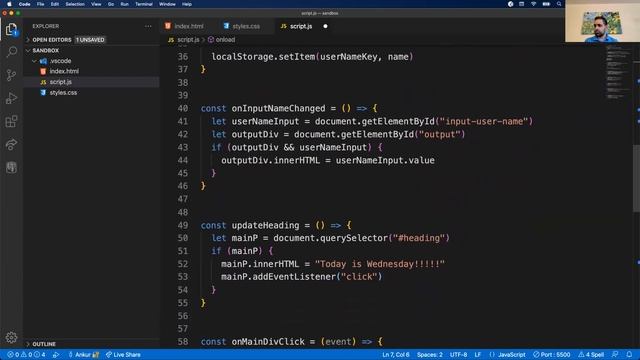The image size is (640, 360).
Task: Click the editor vertical scrollbar
Action: 636,178
